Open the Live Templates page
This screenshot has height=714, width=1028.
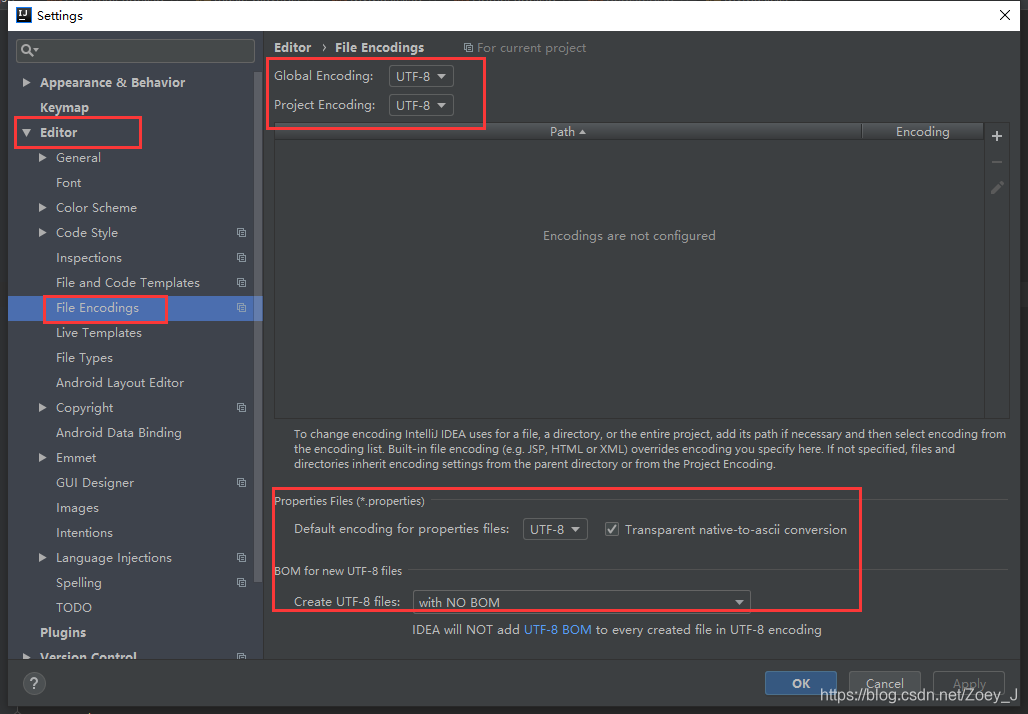99,332
